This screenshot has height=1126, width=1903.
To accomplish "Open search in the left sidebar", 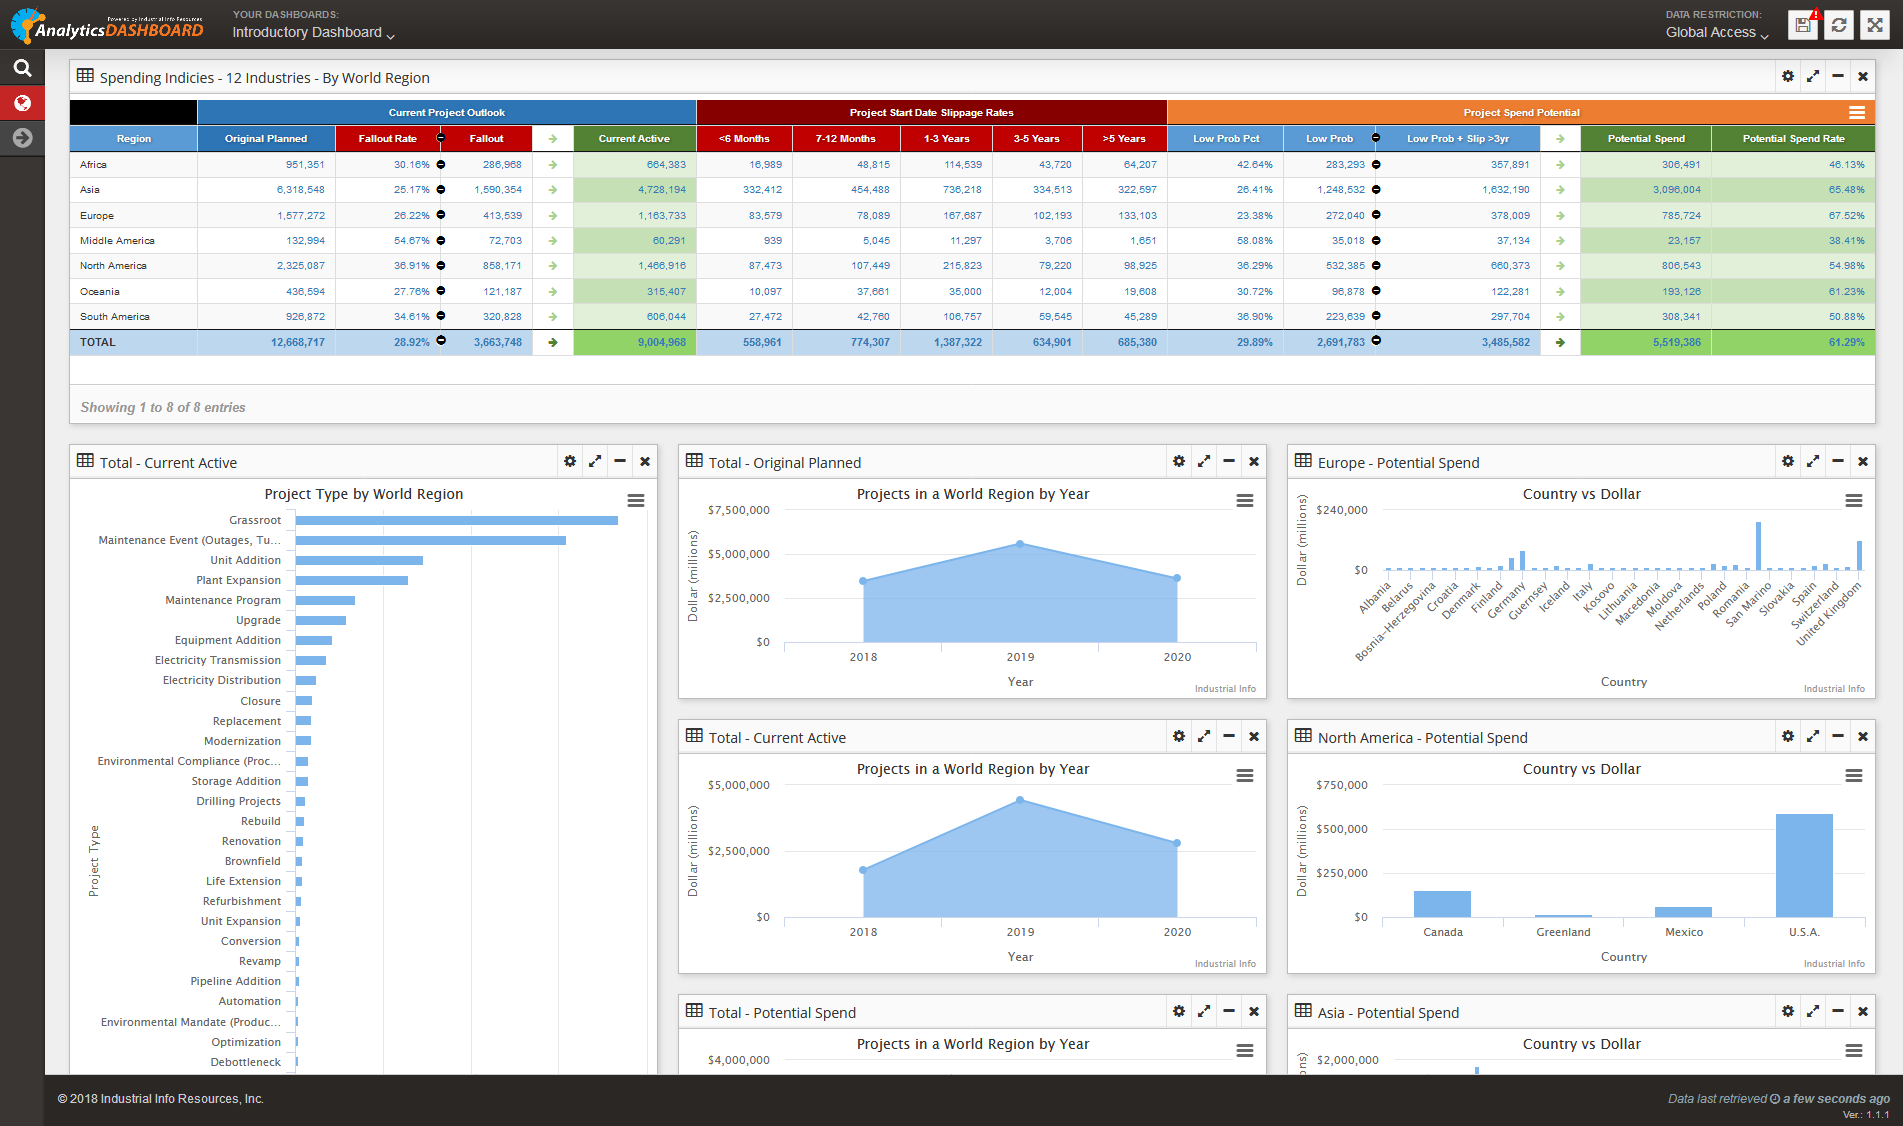I will (x=22, y=68).
